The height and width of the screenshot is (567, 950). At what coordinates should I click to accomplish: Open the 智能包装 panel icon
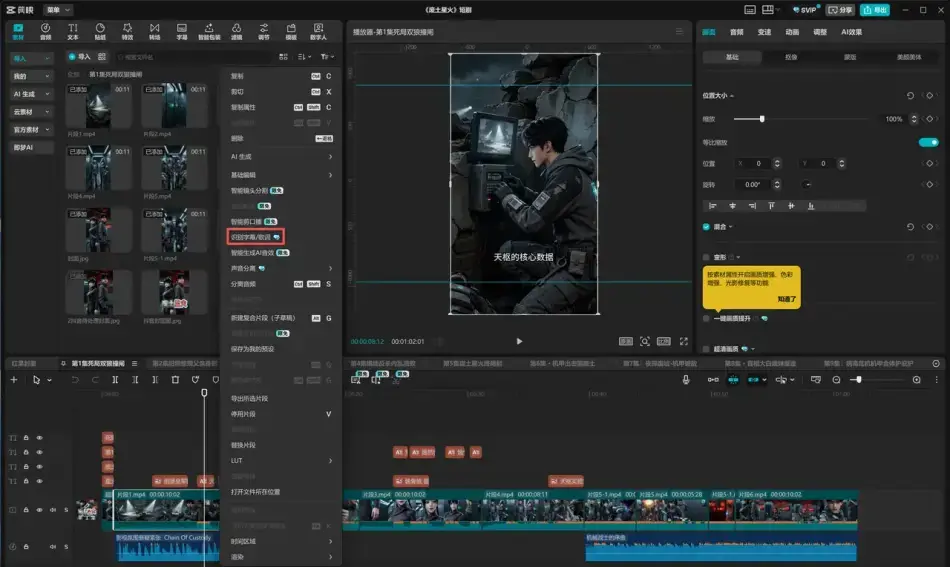tap(209, 32)
